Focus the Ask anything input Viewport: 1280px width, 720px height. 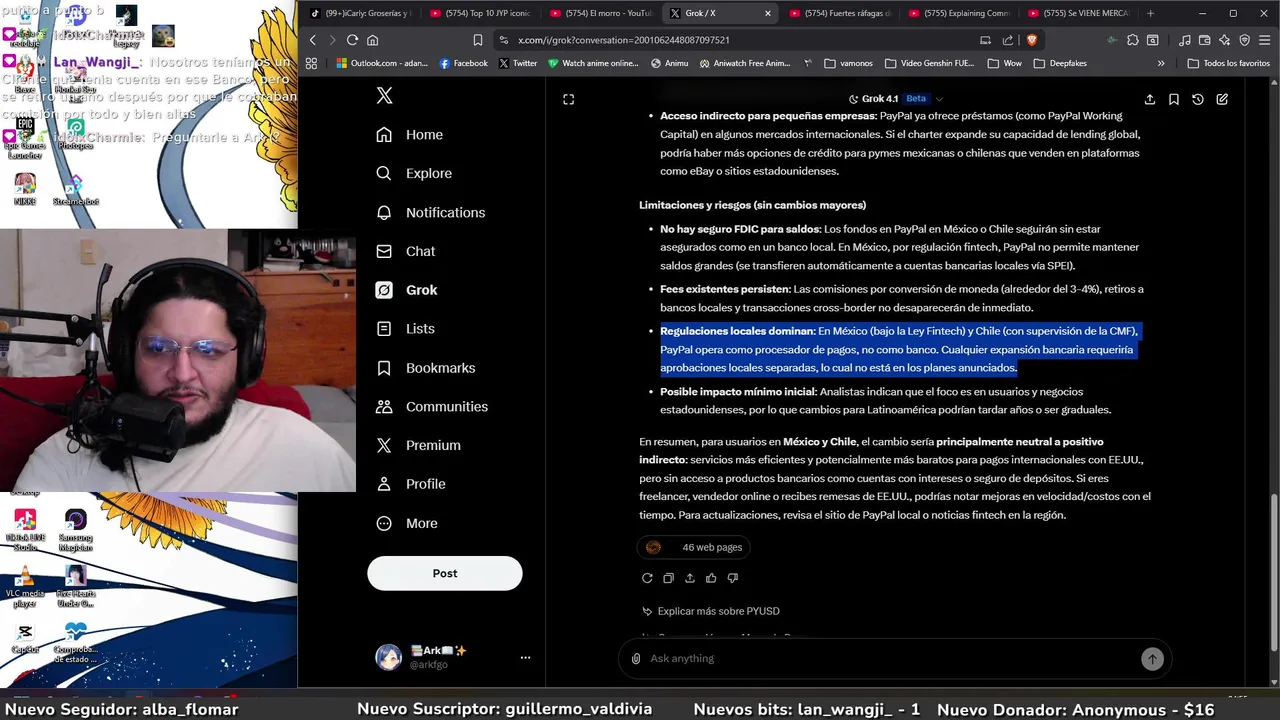890,658
